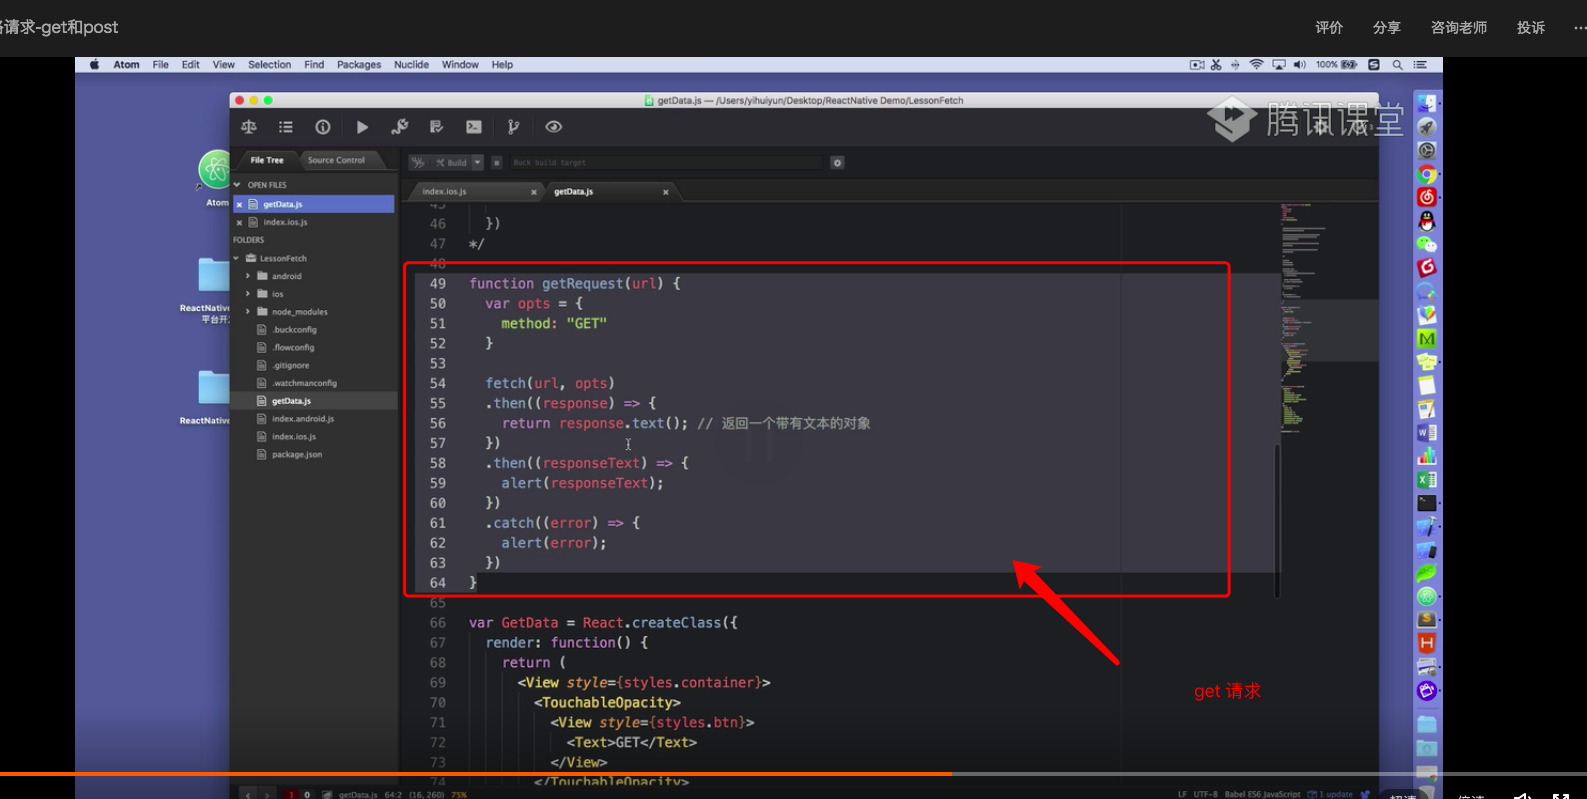Open the .gitignore file

coord(290,366)
